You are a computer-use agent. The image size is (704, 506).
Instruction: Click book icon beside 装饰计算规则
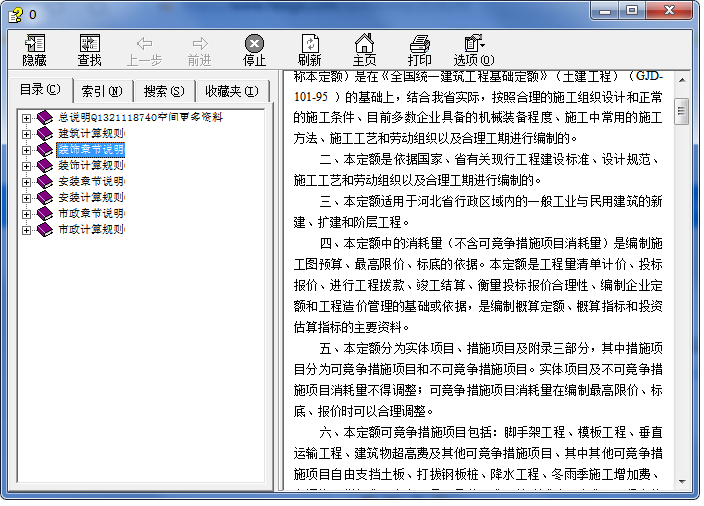click(45, 166)
